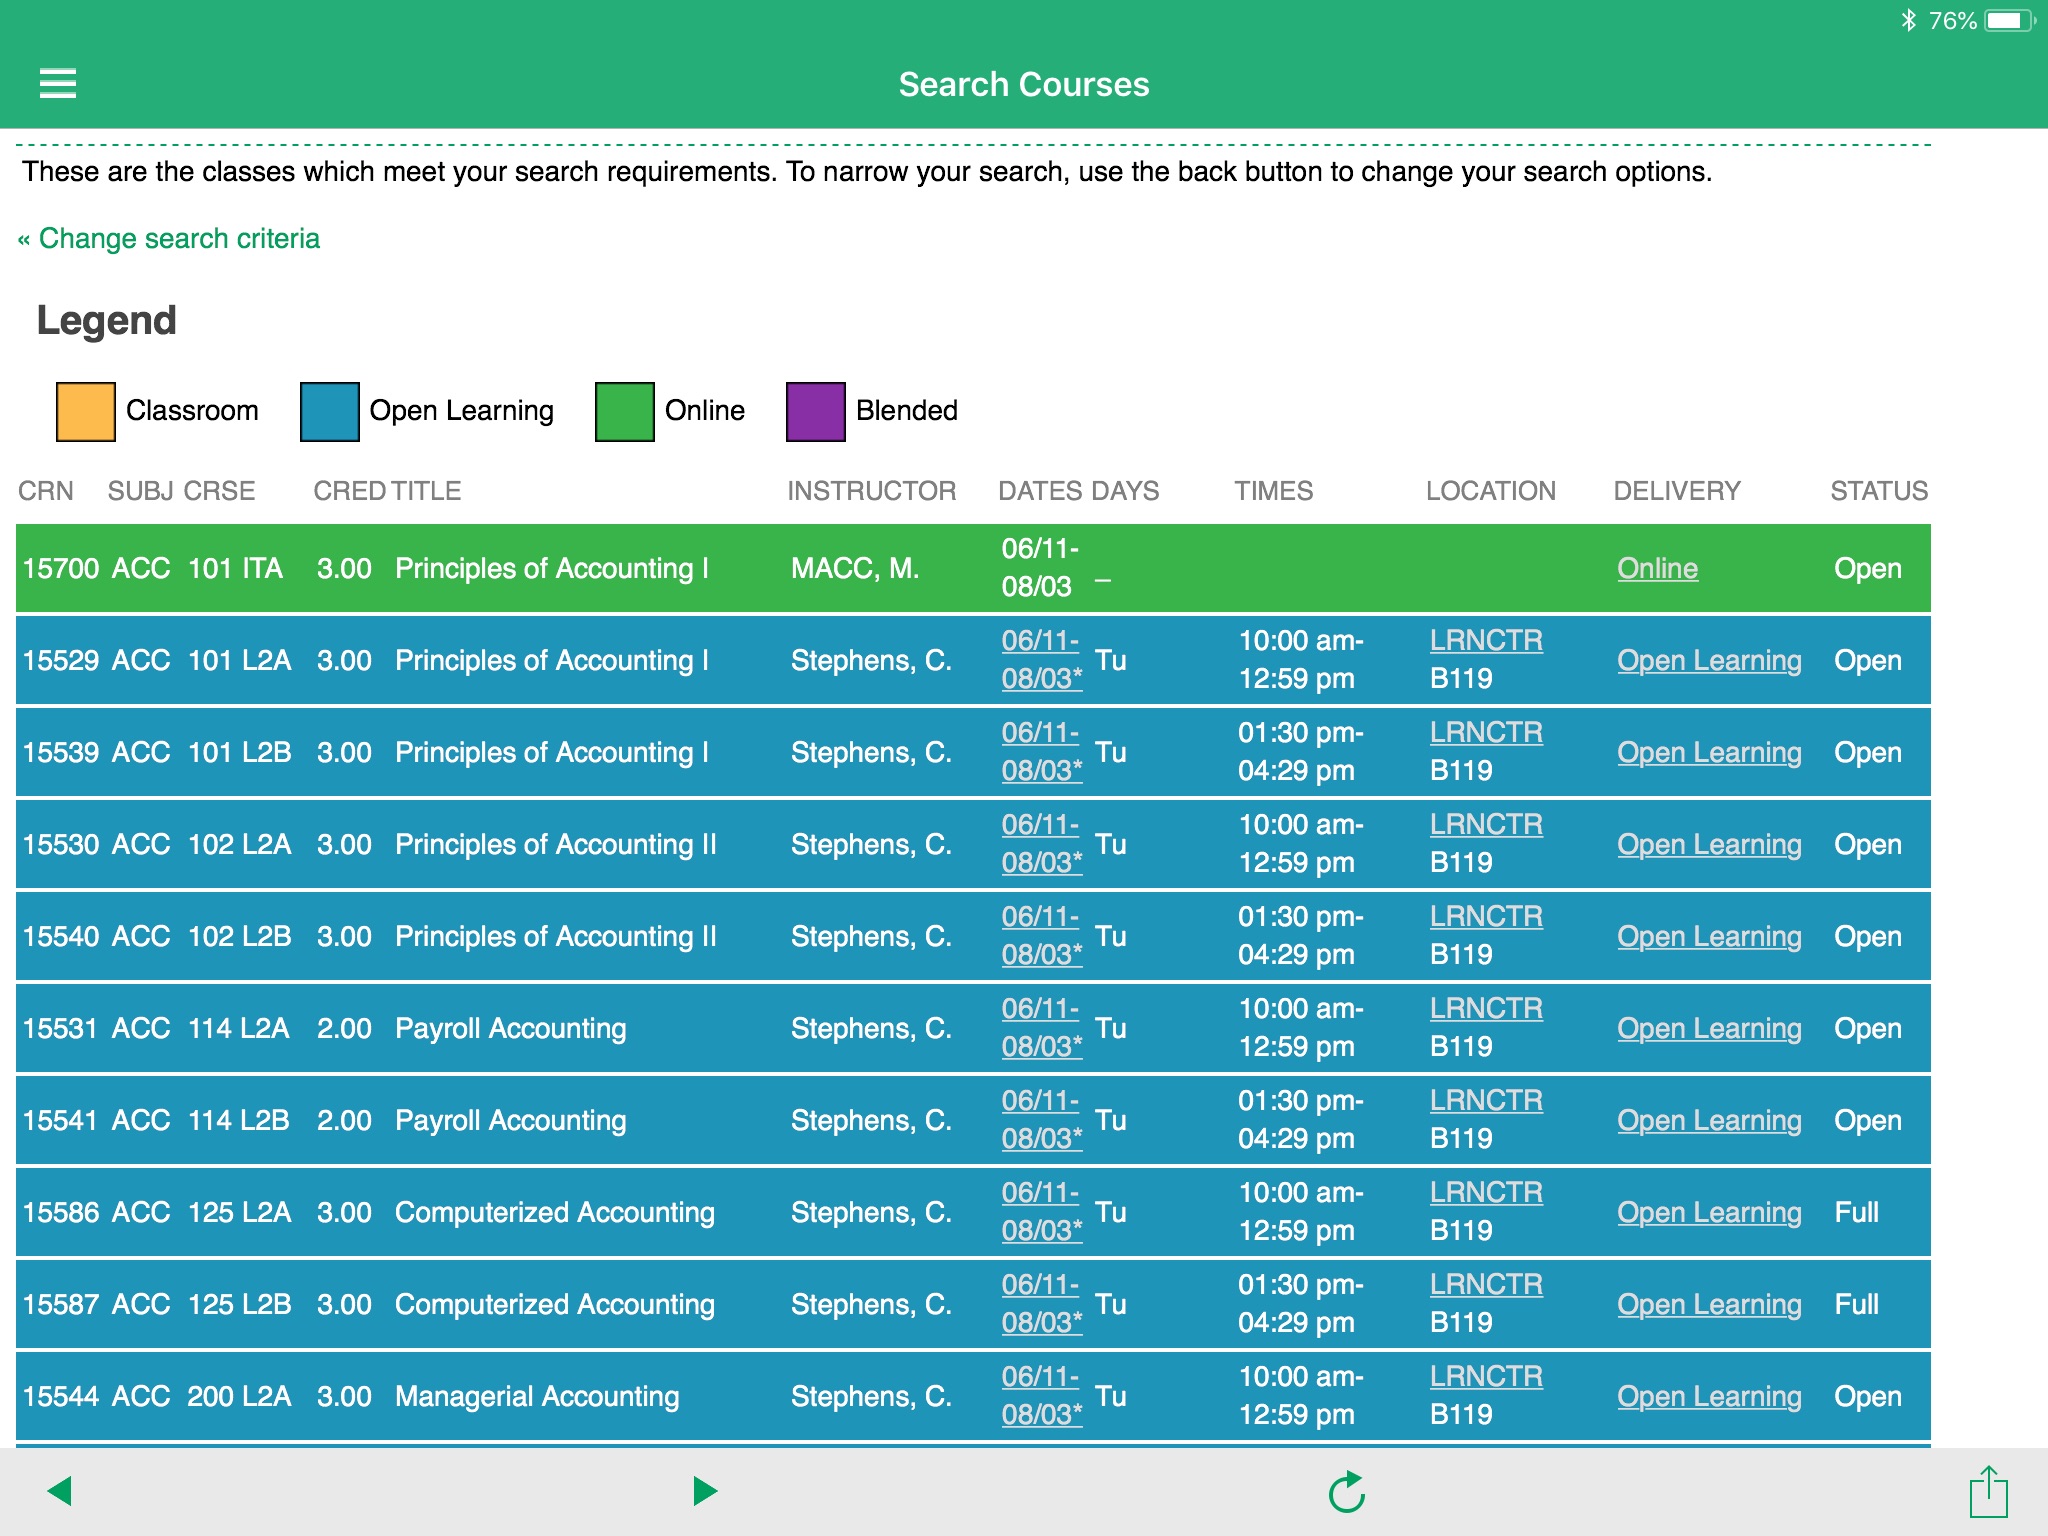Select Payroll Accounting title for CRN 15531
The width and height of the screenshot is (2048, 1536).
point(510,1028)
